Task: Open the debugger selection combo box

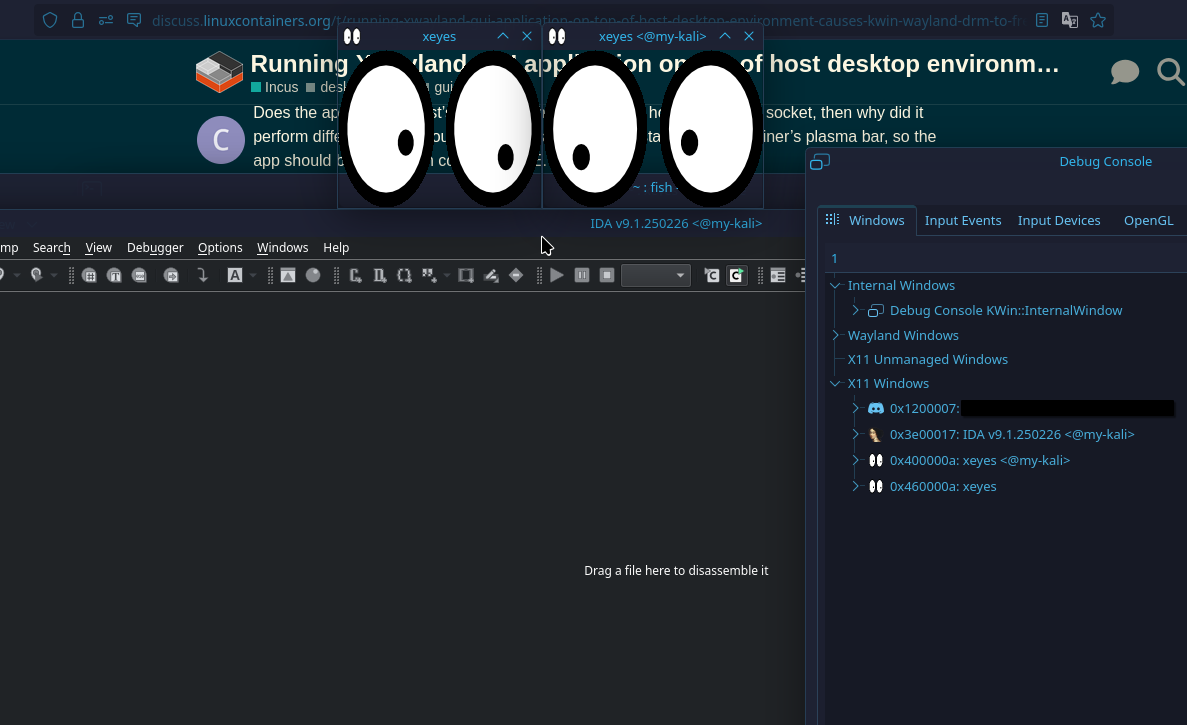Action: (656, 275)
